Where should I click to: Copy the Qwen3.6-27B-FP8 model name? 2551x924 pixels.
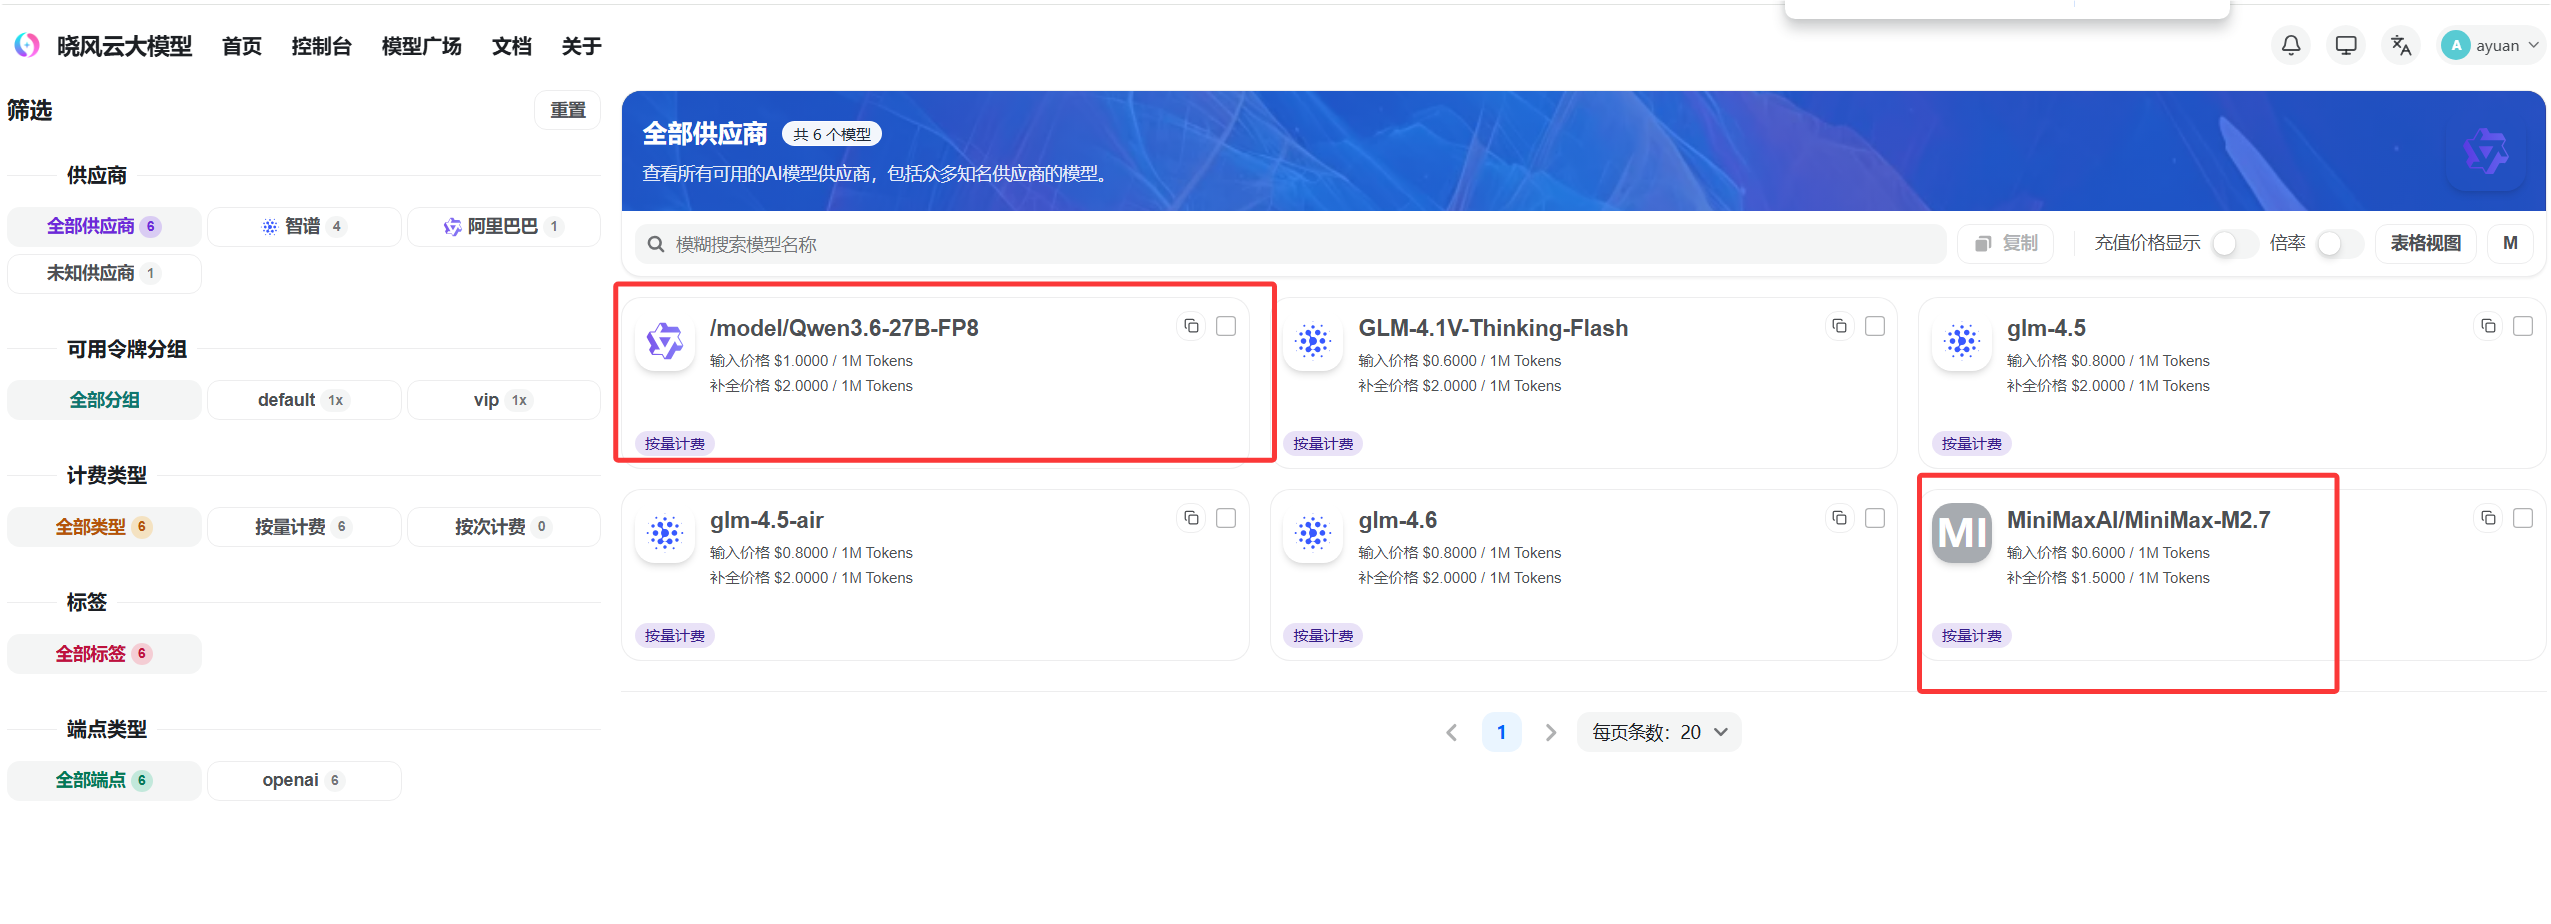tap(1191, 326)
